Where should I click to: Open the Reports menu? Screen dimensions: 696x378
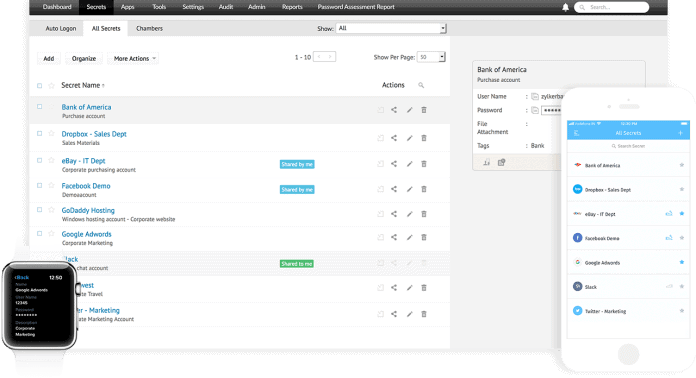click(x=292, y=7)
